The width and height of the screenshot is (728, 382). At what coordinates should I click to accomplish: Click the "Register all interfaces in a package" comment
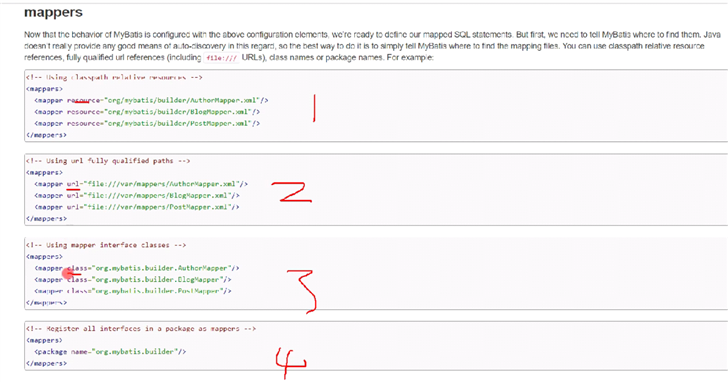tap(141, 328)
